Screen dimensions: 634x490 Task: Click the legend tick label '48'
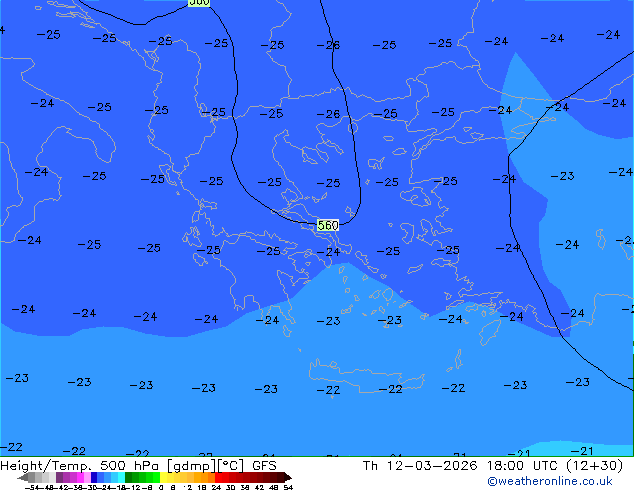pos(273,488)
